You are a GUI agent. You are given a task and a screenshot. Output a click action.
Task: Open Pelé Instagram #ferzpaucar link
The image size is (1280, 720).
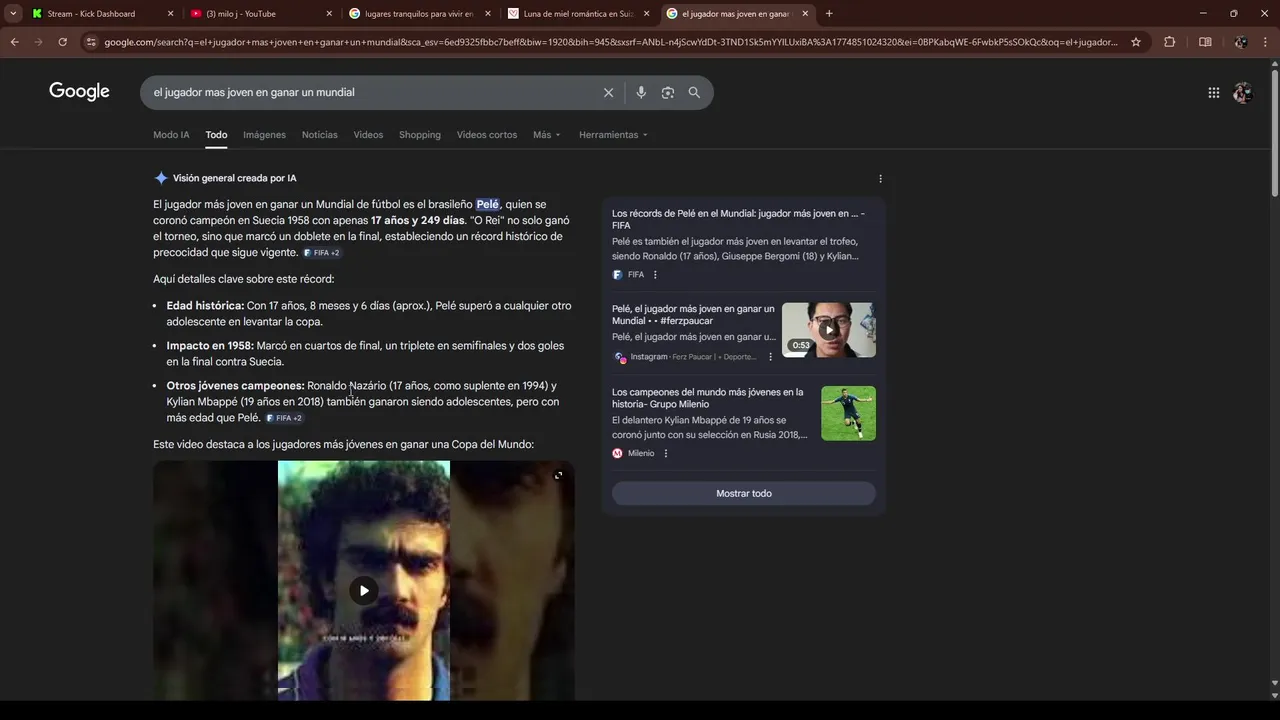pos(693,315)
